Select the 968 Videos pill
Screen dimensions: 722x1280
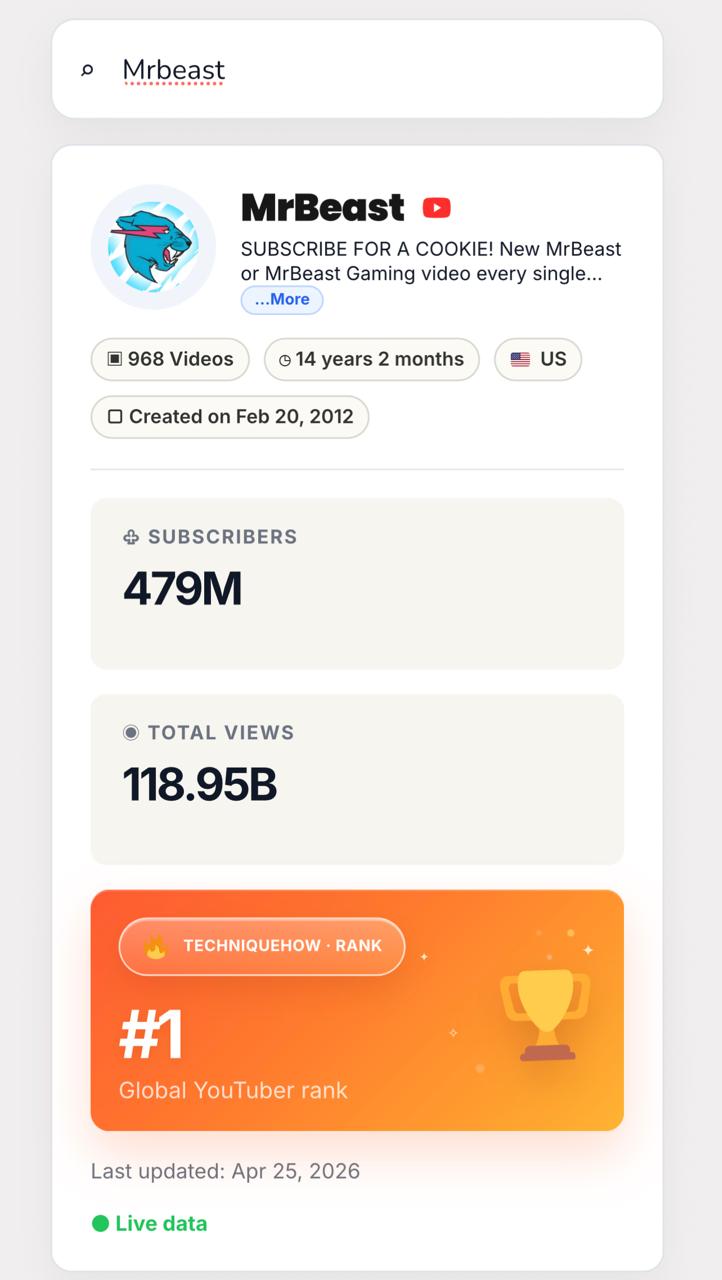(x=170, y=359)
